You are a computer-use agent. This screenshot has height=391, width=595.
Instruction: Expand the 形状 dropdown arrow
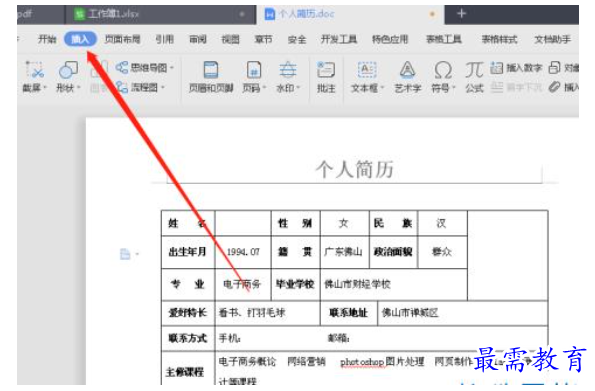tap(79, 88)
